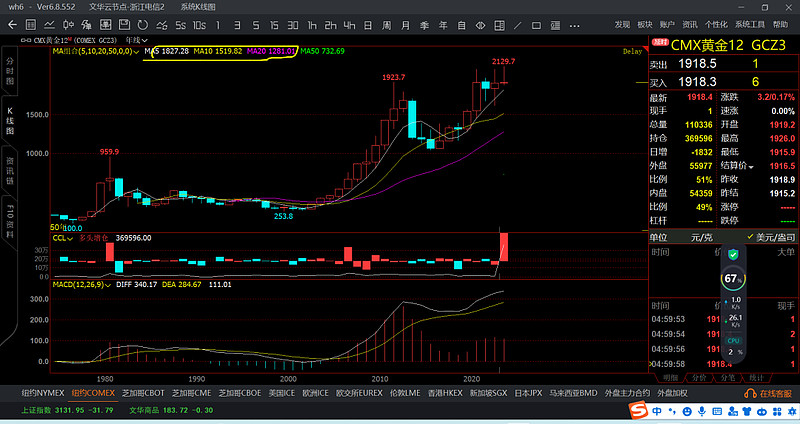
Task: Switch to 外盘主力合约 tab
Action: 627,393
